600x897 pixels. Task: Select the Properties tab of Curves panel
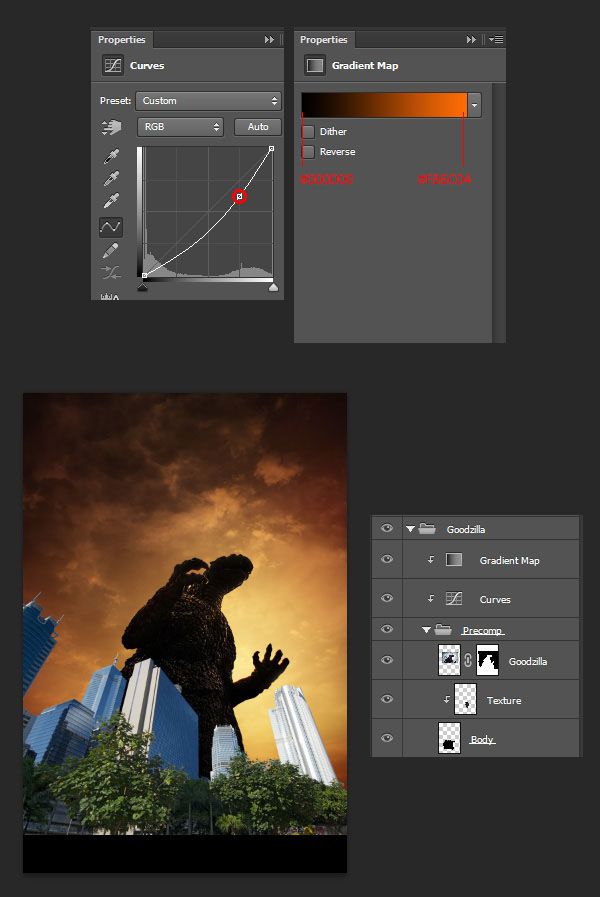click(x=121, y=39)
